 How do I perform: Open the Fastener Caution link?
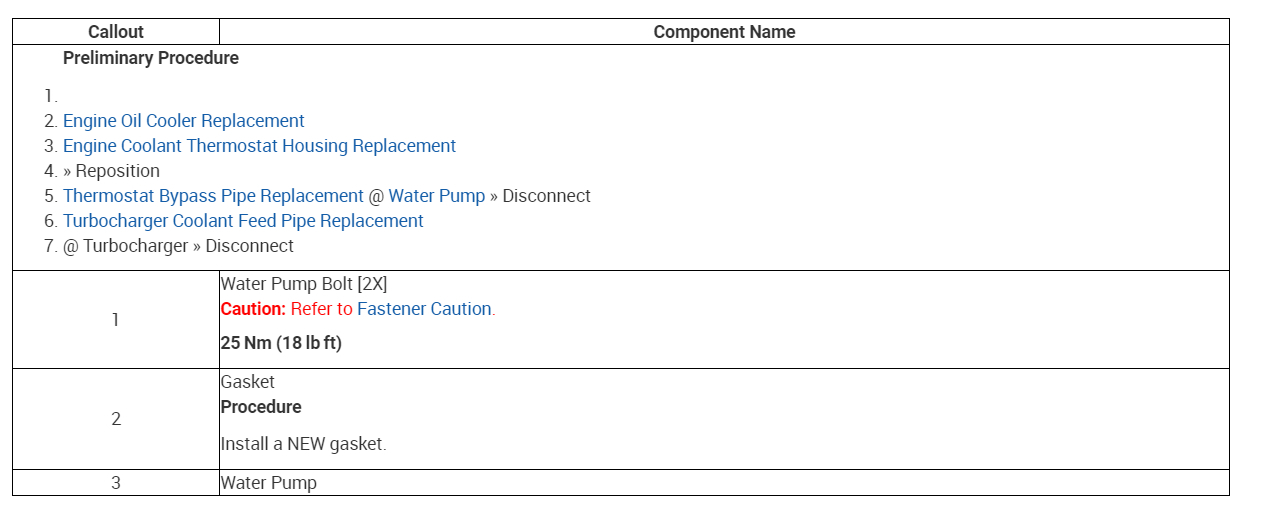click(424, 309)
